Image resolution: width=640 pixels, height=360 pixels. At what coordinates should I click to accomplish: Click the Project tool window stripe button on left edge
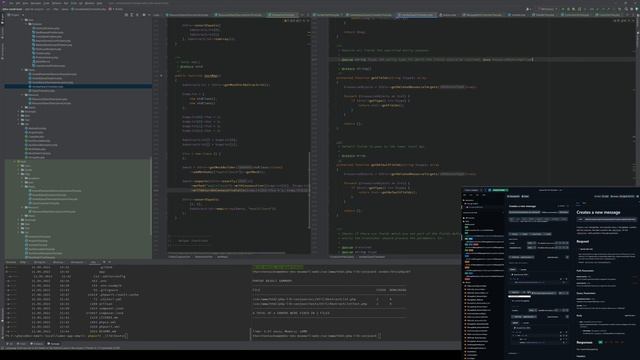(2, 20)
